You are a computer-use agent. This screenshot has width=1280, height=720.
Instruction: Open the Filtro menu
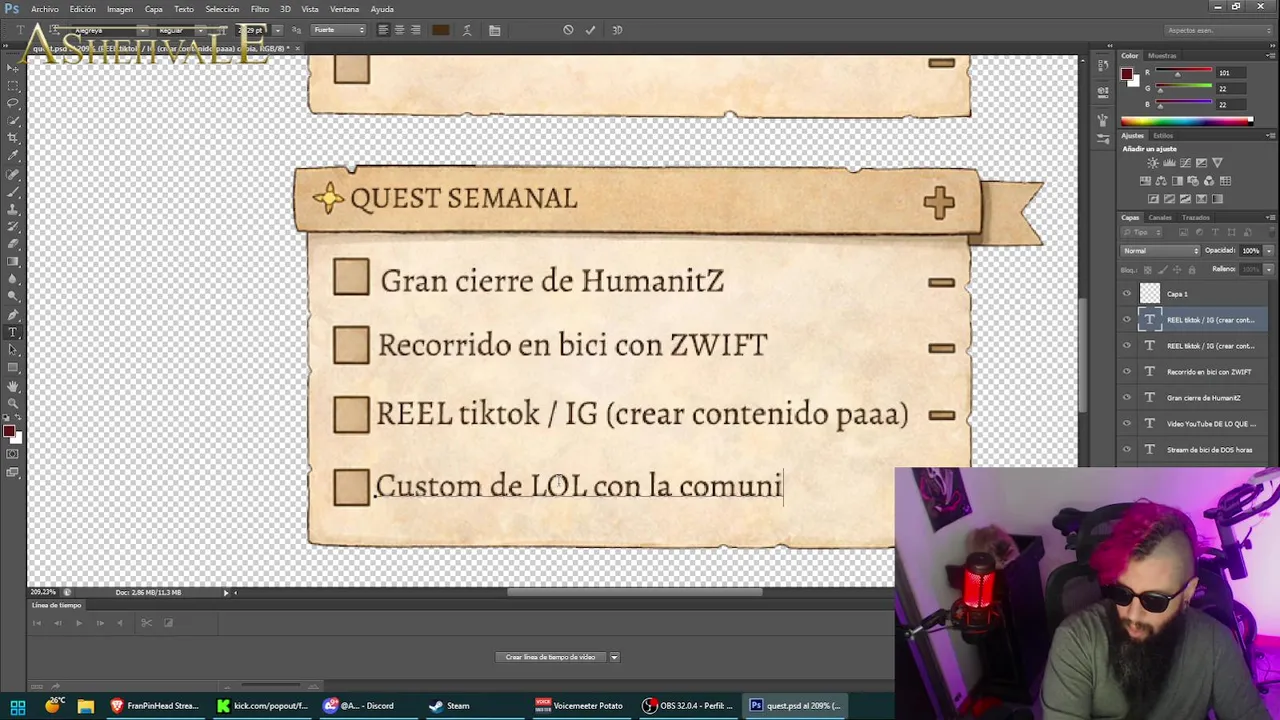(260, 9)
